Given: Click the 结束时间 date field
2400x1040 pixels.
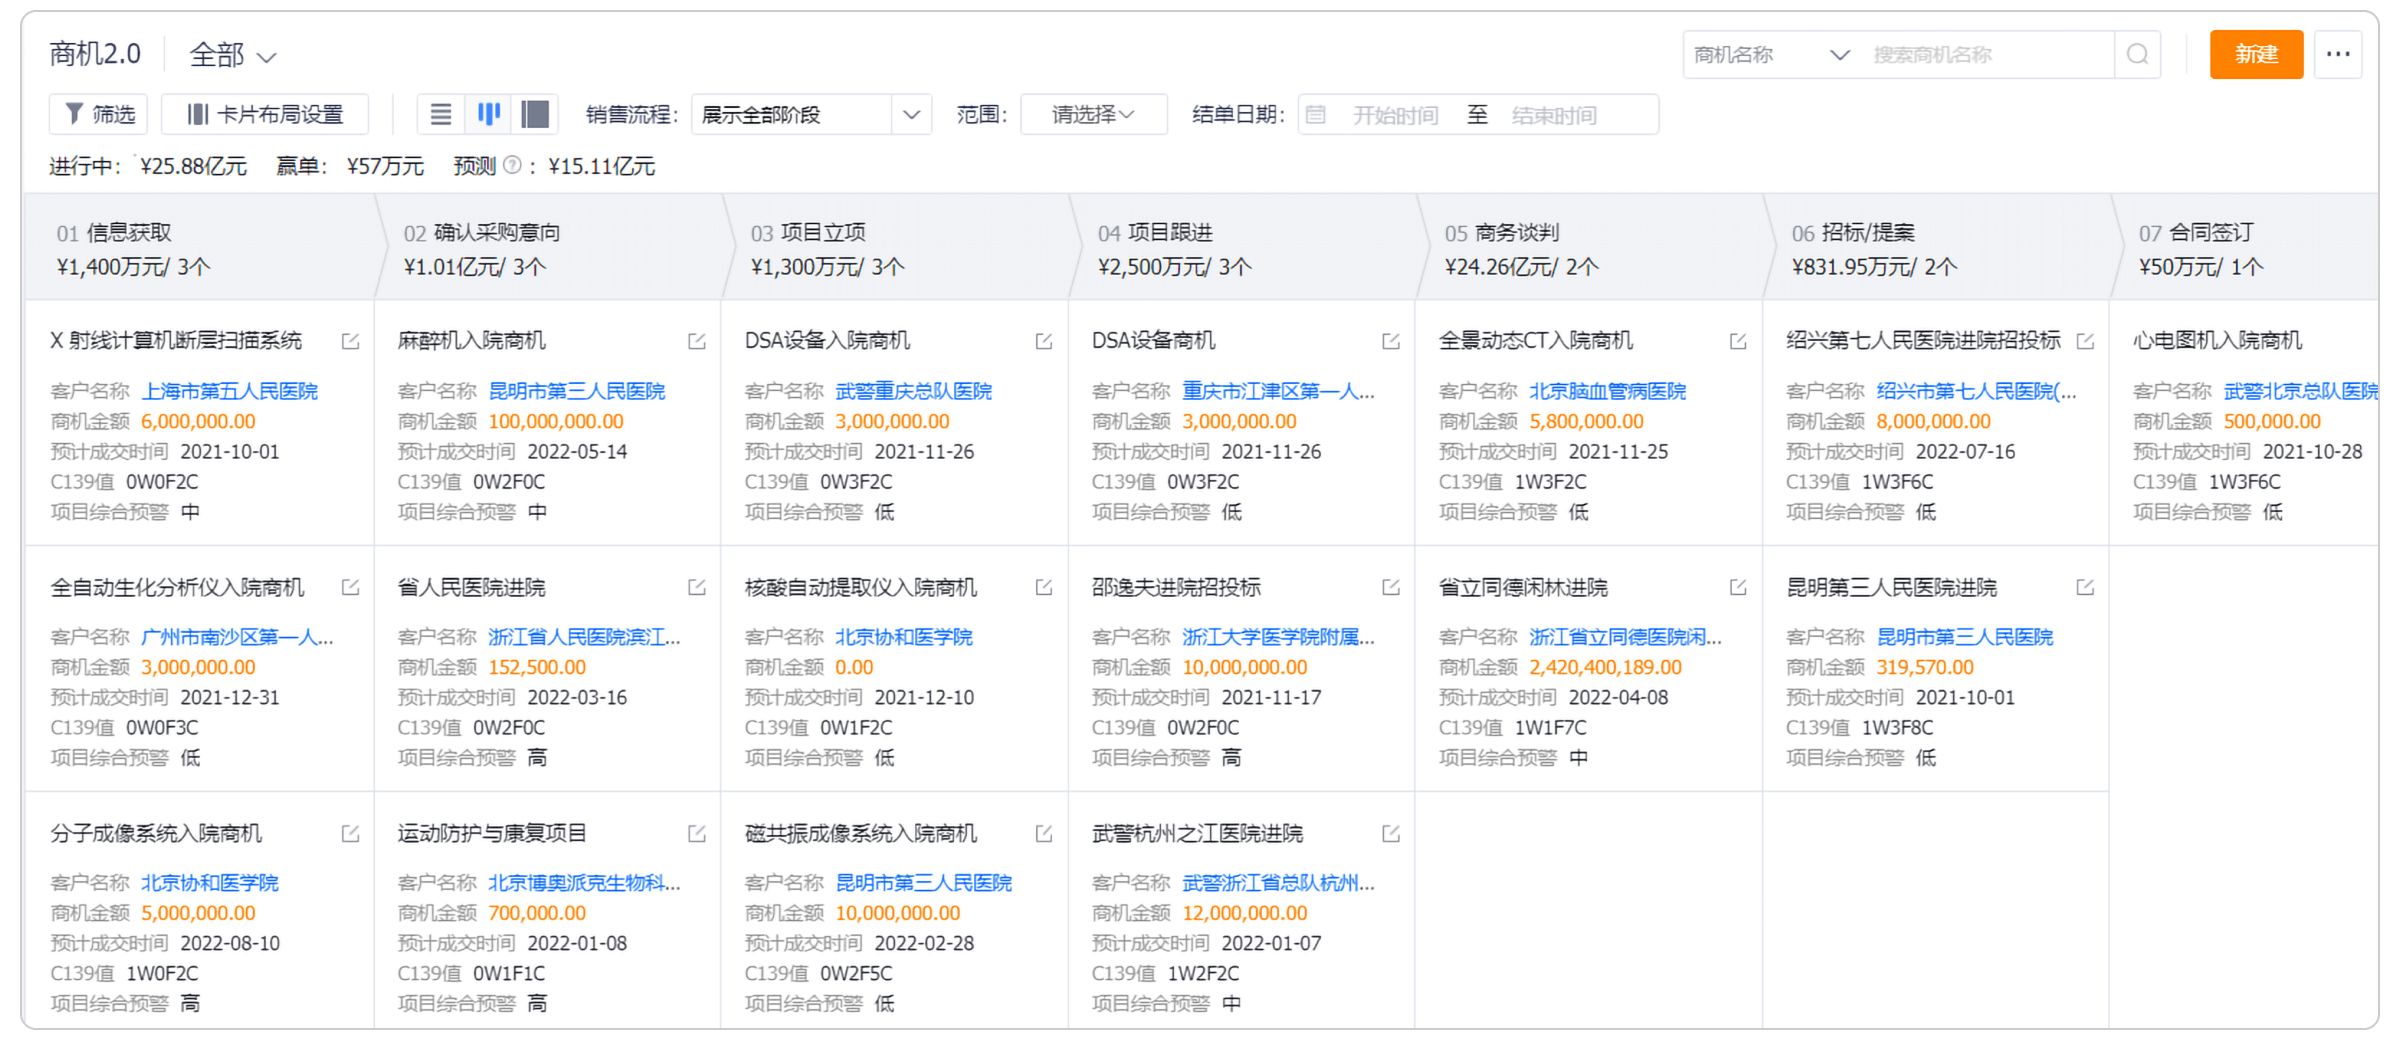Looking at the screenshot, I should [x=1554, y=115].
